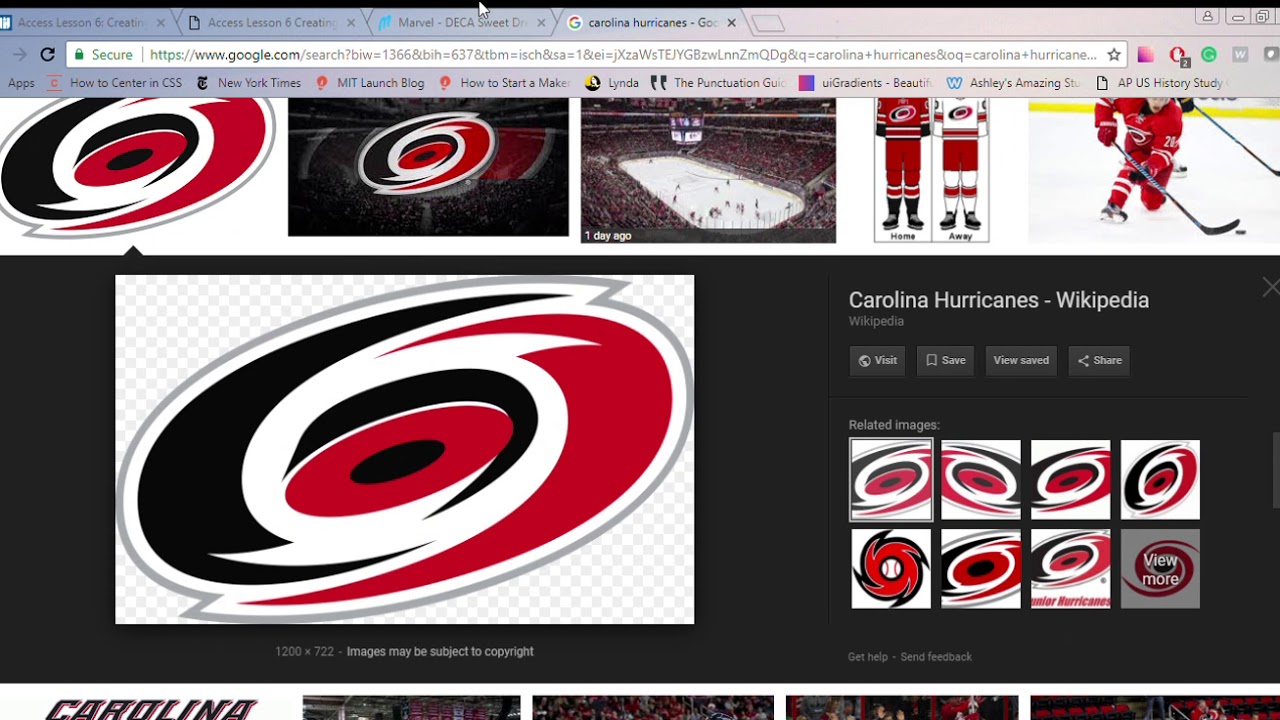Open hockey arena '1 day ago' thumbnail
The height and width of the screenshot is (720, 1280).
click(x=708, y=170)
